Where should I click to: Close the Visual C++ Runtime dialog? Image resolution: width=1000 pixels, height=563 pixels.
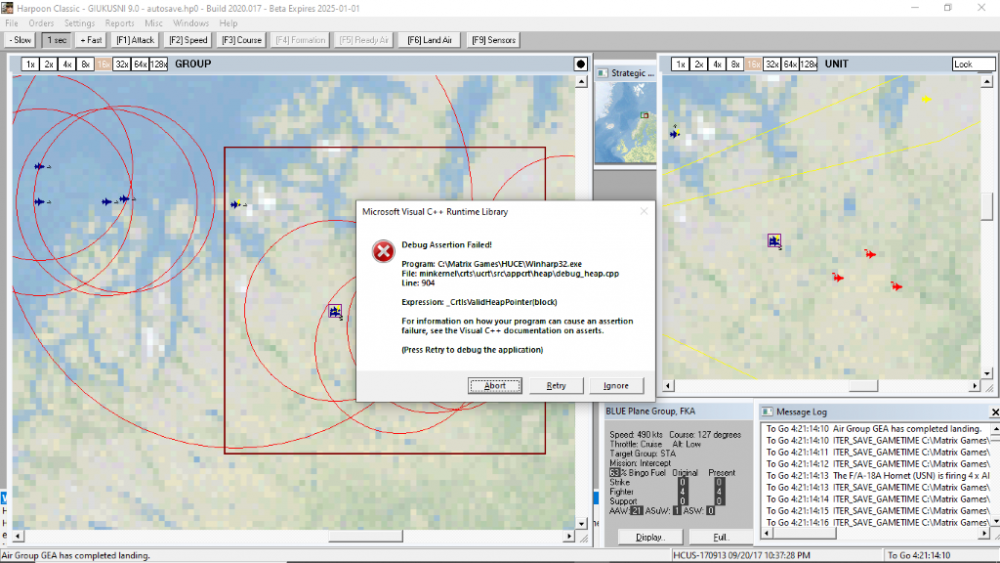pyautogui.click(x=644, y=211)
